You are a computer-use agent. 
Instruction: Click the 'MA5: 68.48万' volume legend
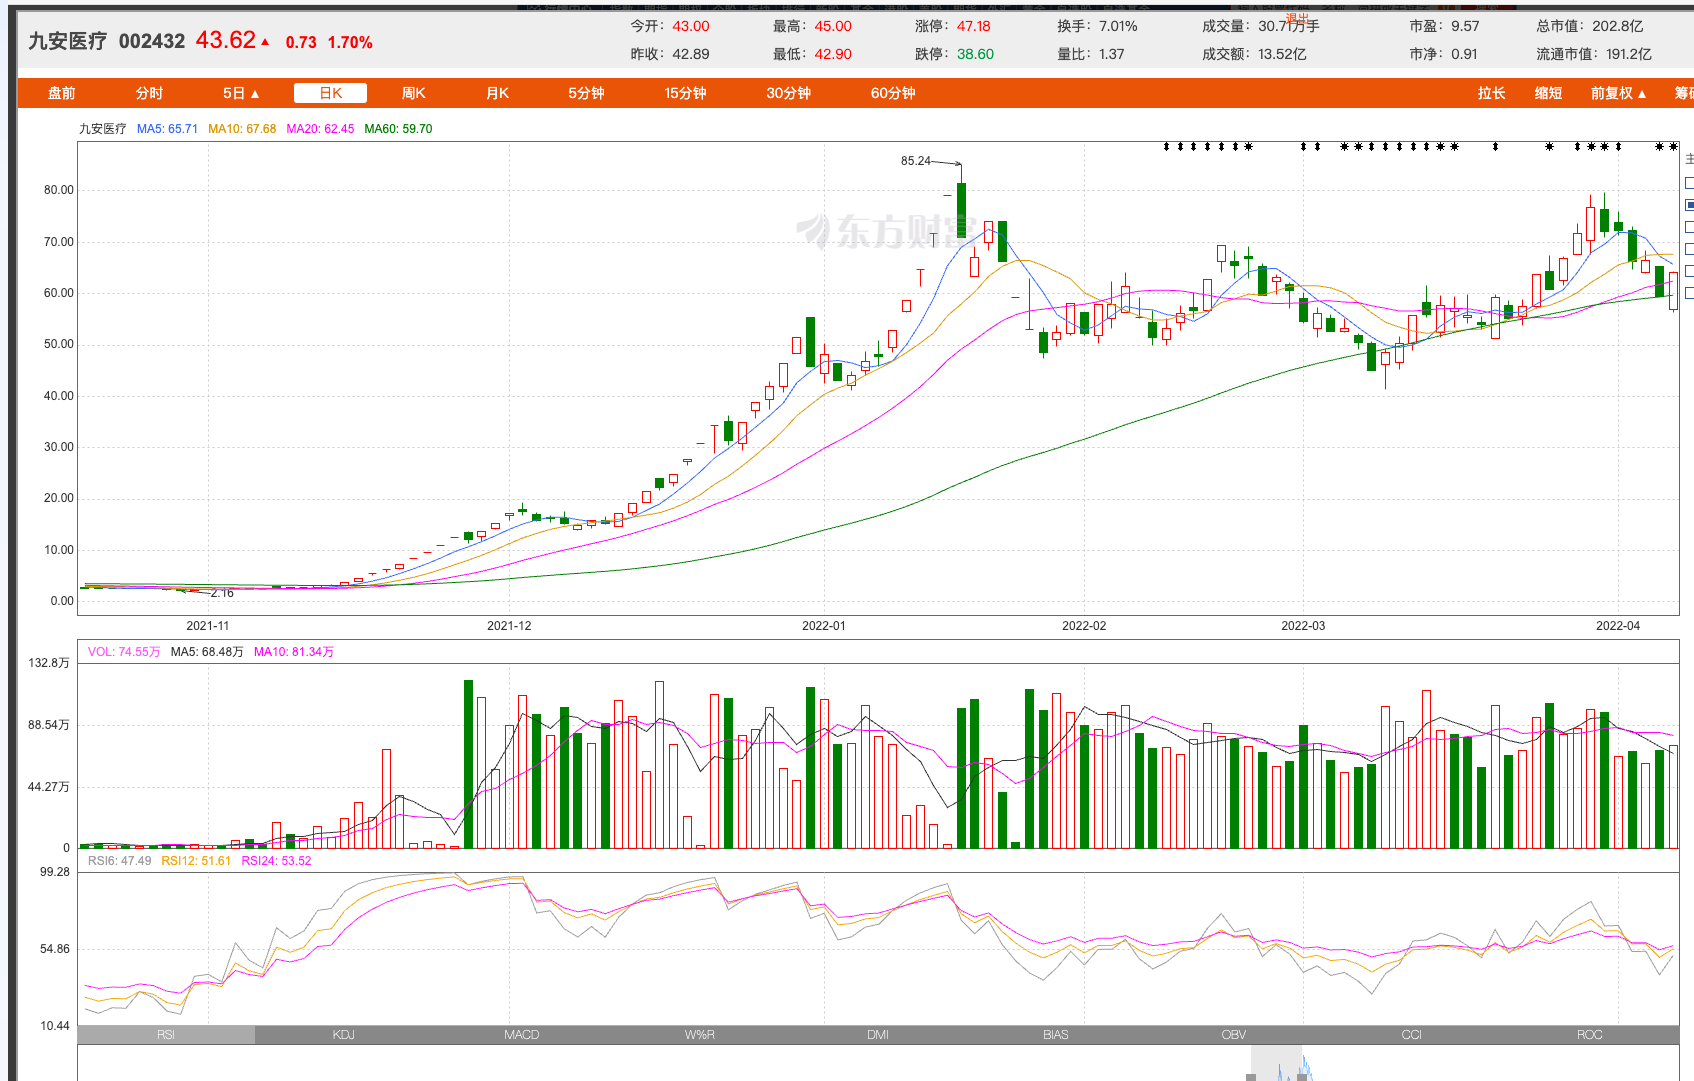[207, 652]
